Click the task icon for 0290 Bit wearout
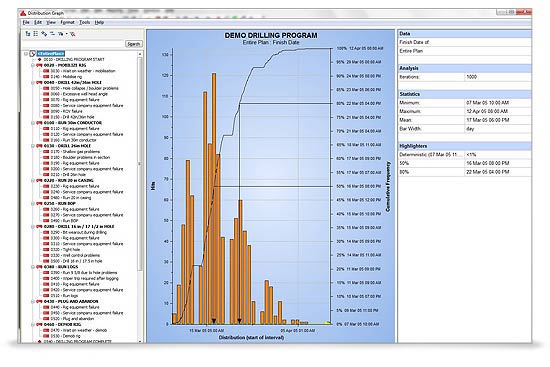The width and height of the screenshot is (550, 367). pyautogui.click(x=46, y=232)
